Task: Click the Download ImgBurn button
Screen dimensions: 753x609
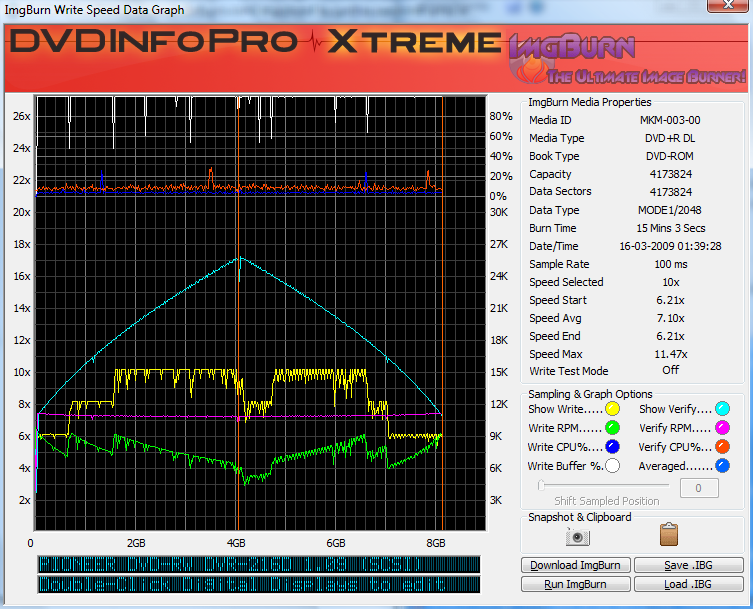Action: [x=575, y=565]
